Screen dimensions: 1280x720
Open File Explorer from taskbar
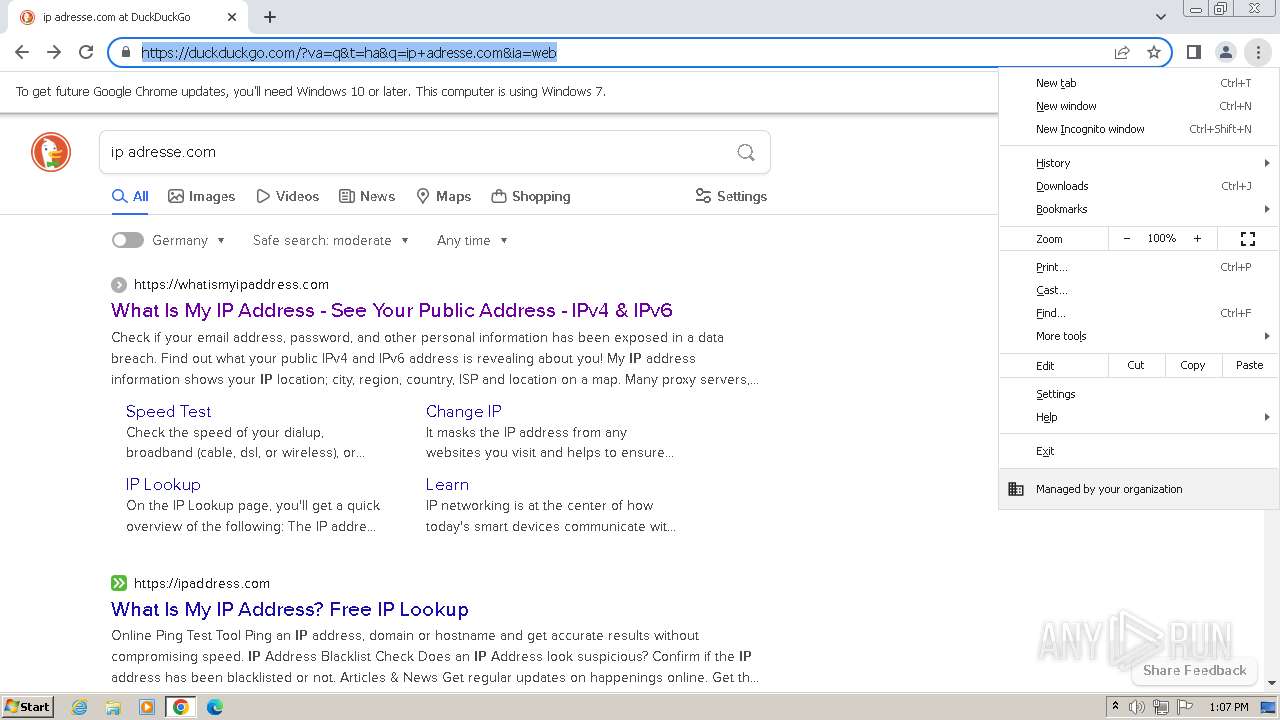tap(113, 707)
